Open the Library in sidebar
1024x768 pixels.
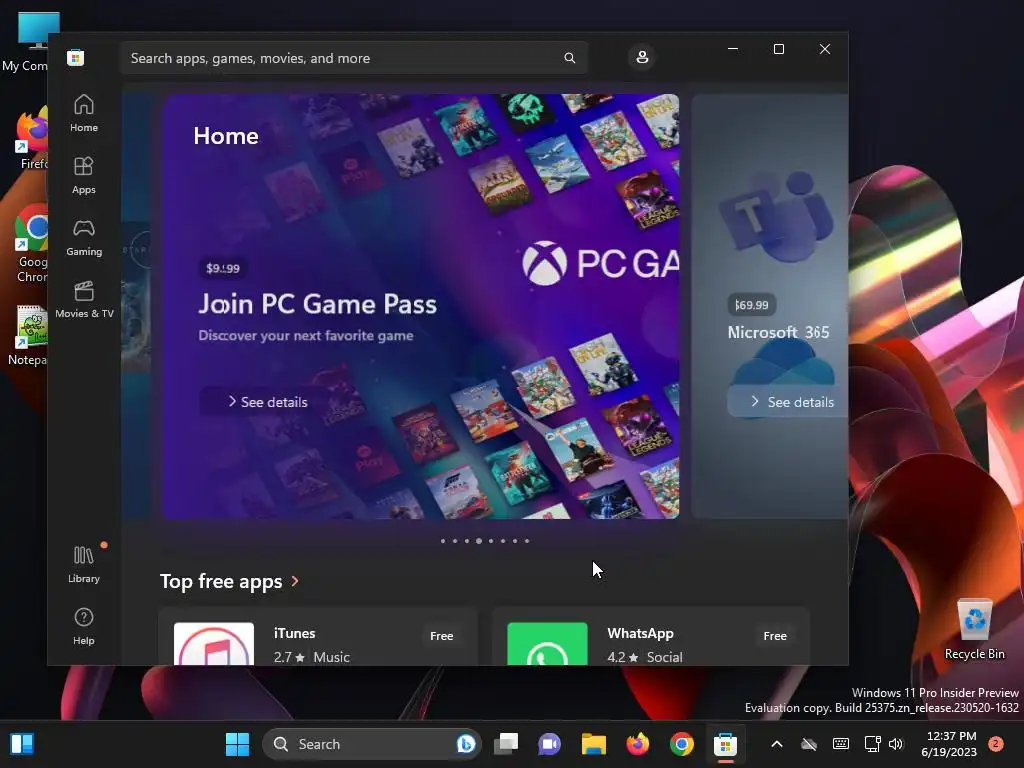pos(84,564)
